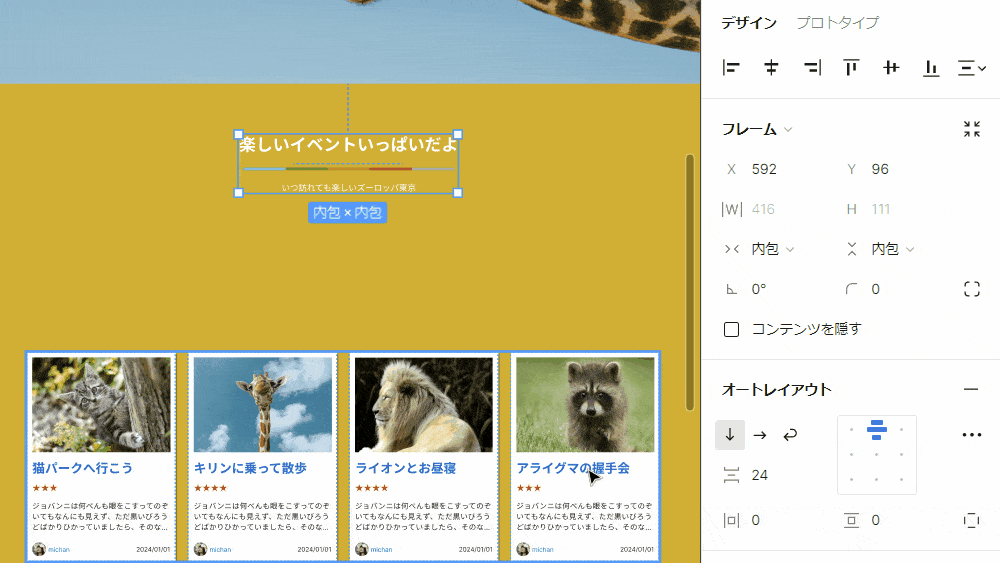Click card title ライオンとお昼寝
The image size is (1000, 563).
406,469
